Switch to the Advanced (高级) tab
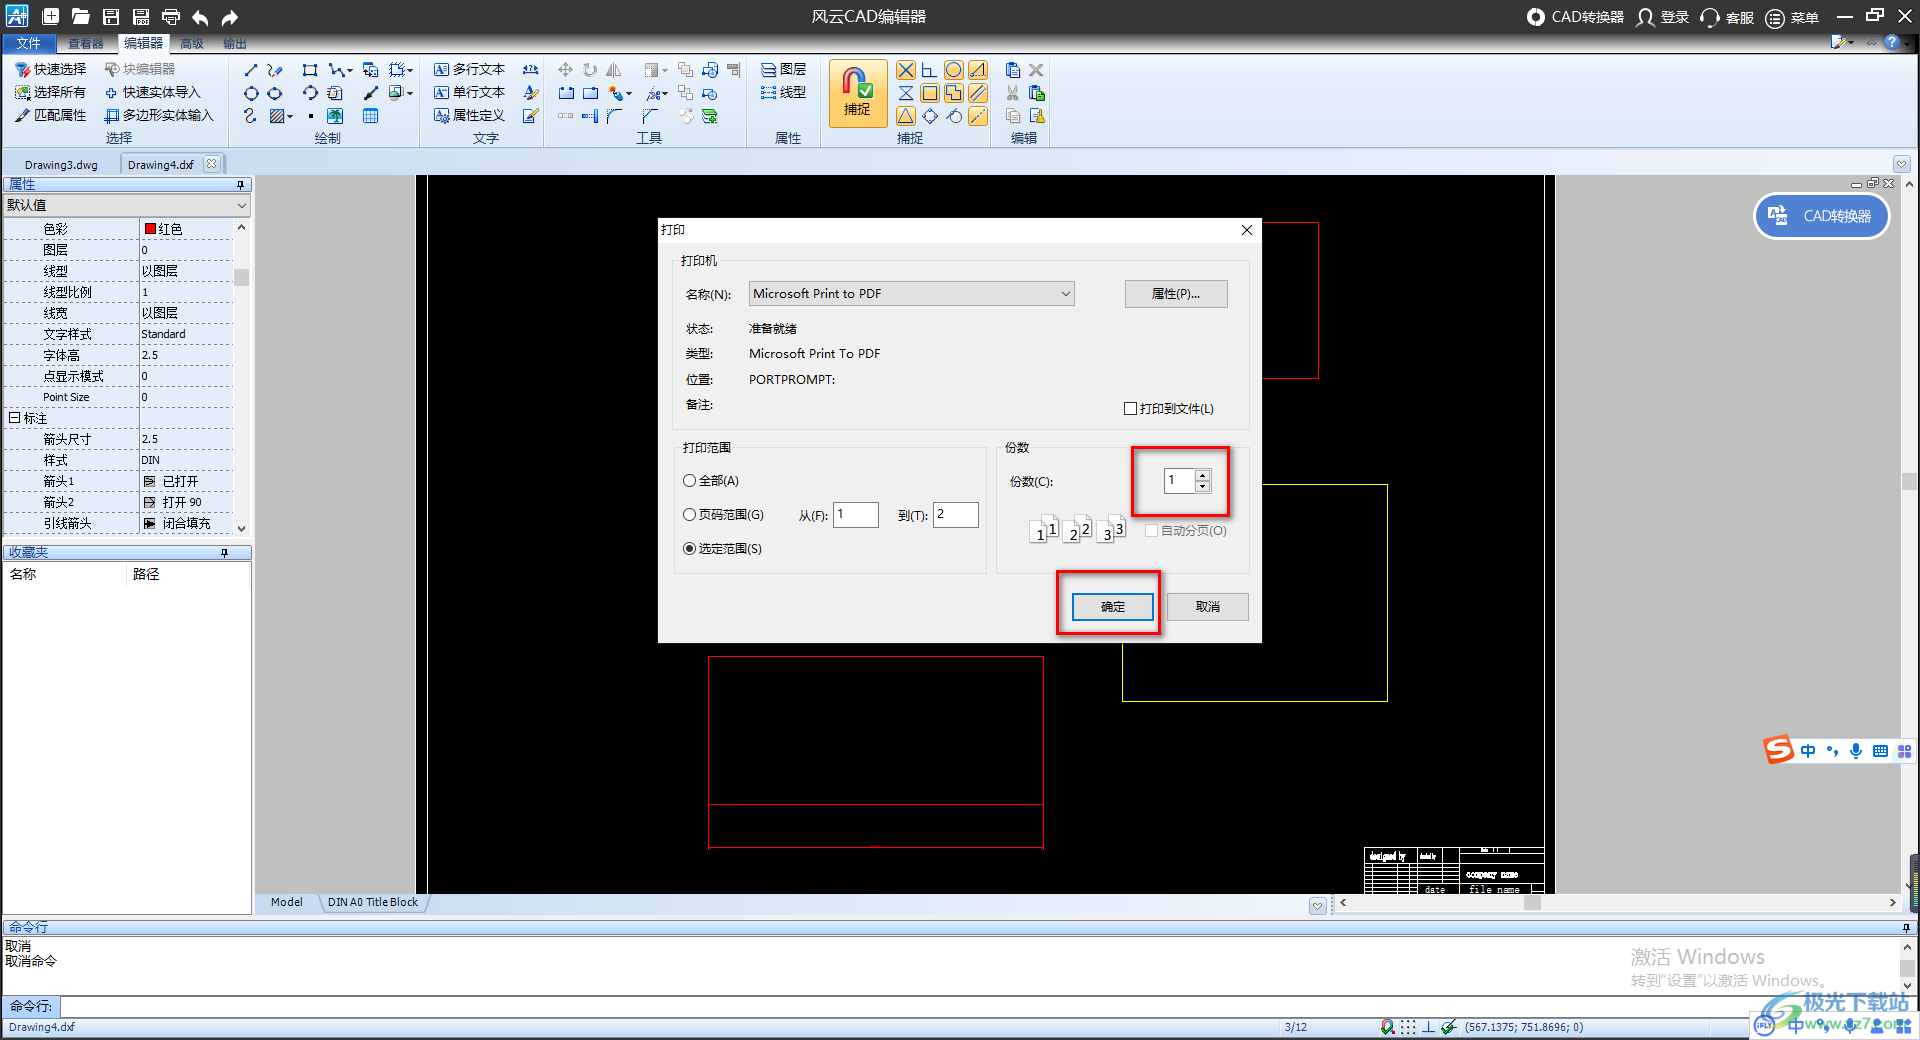 (192, 43)
